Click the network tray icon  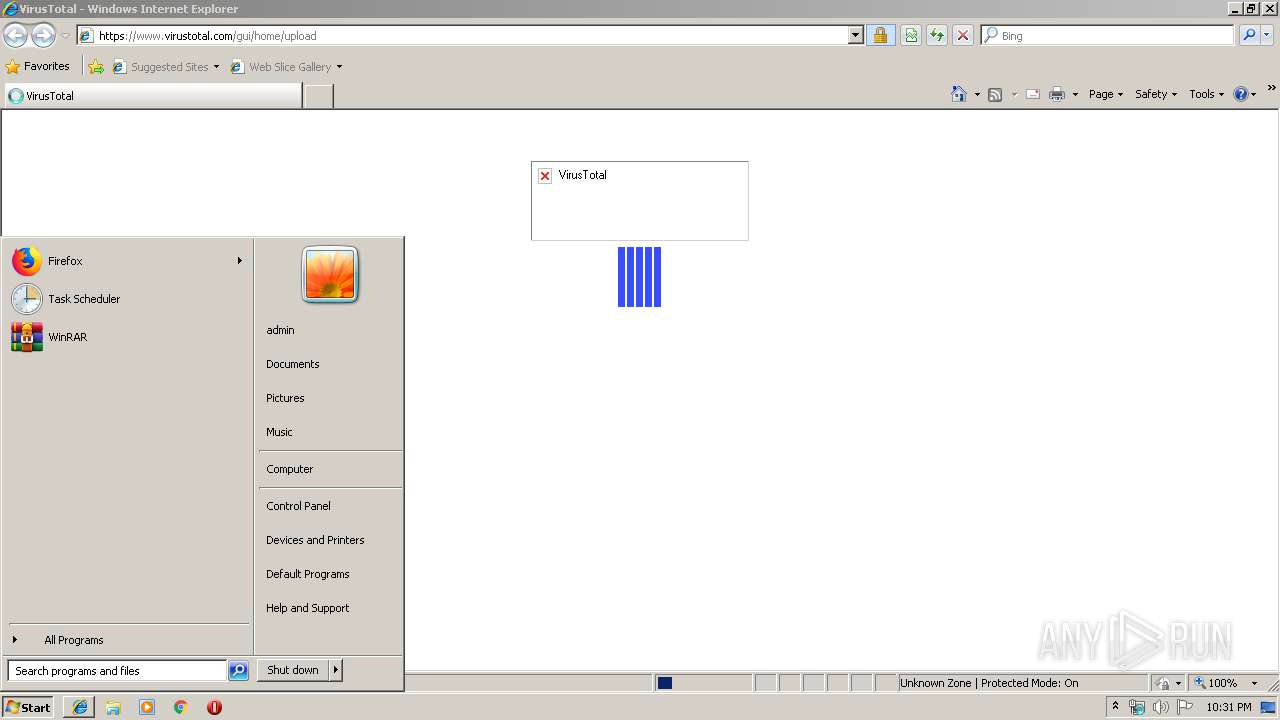[x=1137, y=707]
